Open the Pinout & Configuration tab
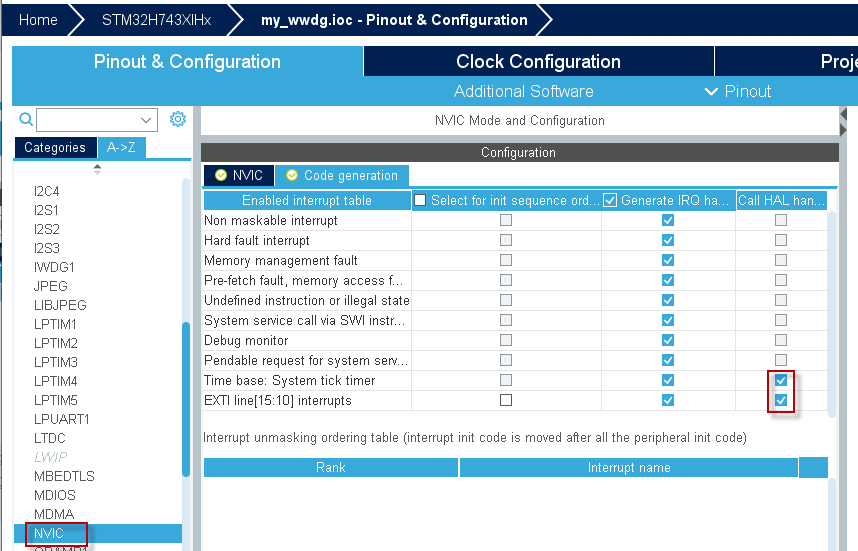Screen dimensions: 858x551 pos(187,61)
